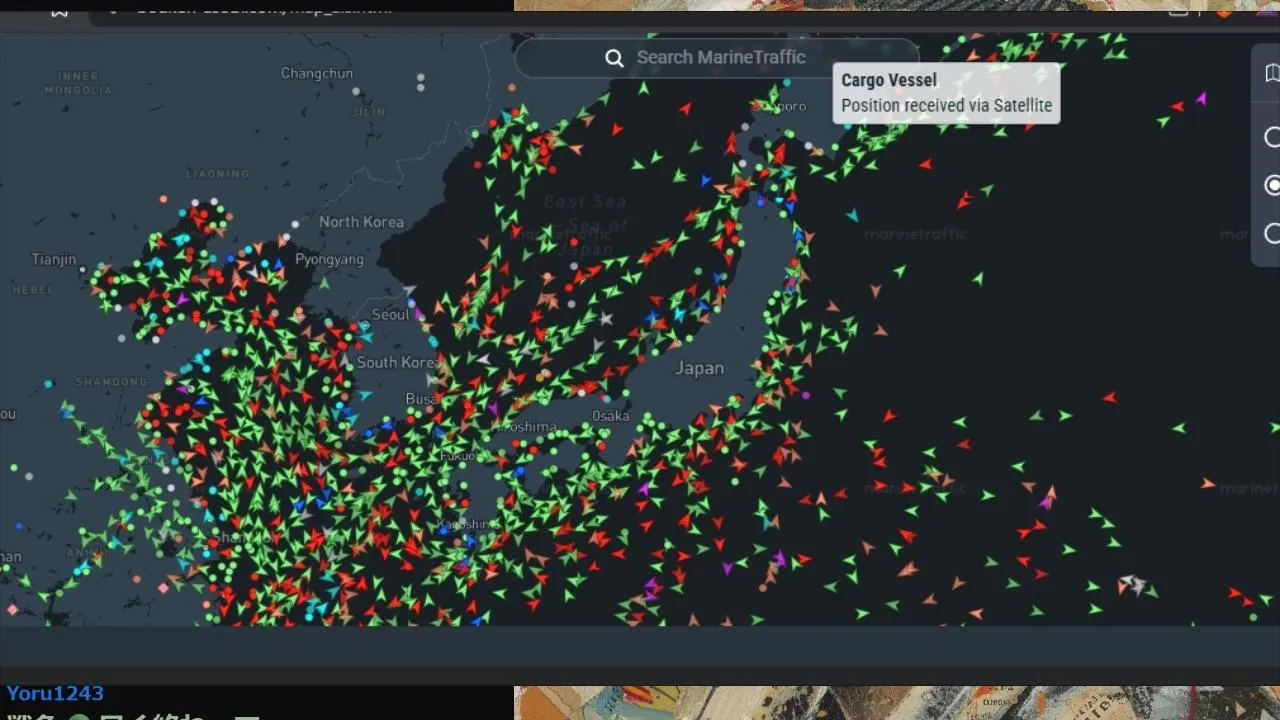The width and height of the screenshot is (1280, 720).
Task: Click the Search MarineTraffic input field
Action: pos(716,58)
